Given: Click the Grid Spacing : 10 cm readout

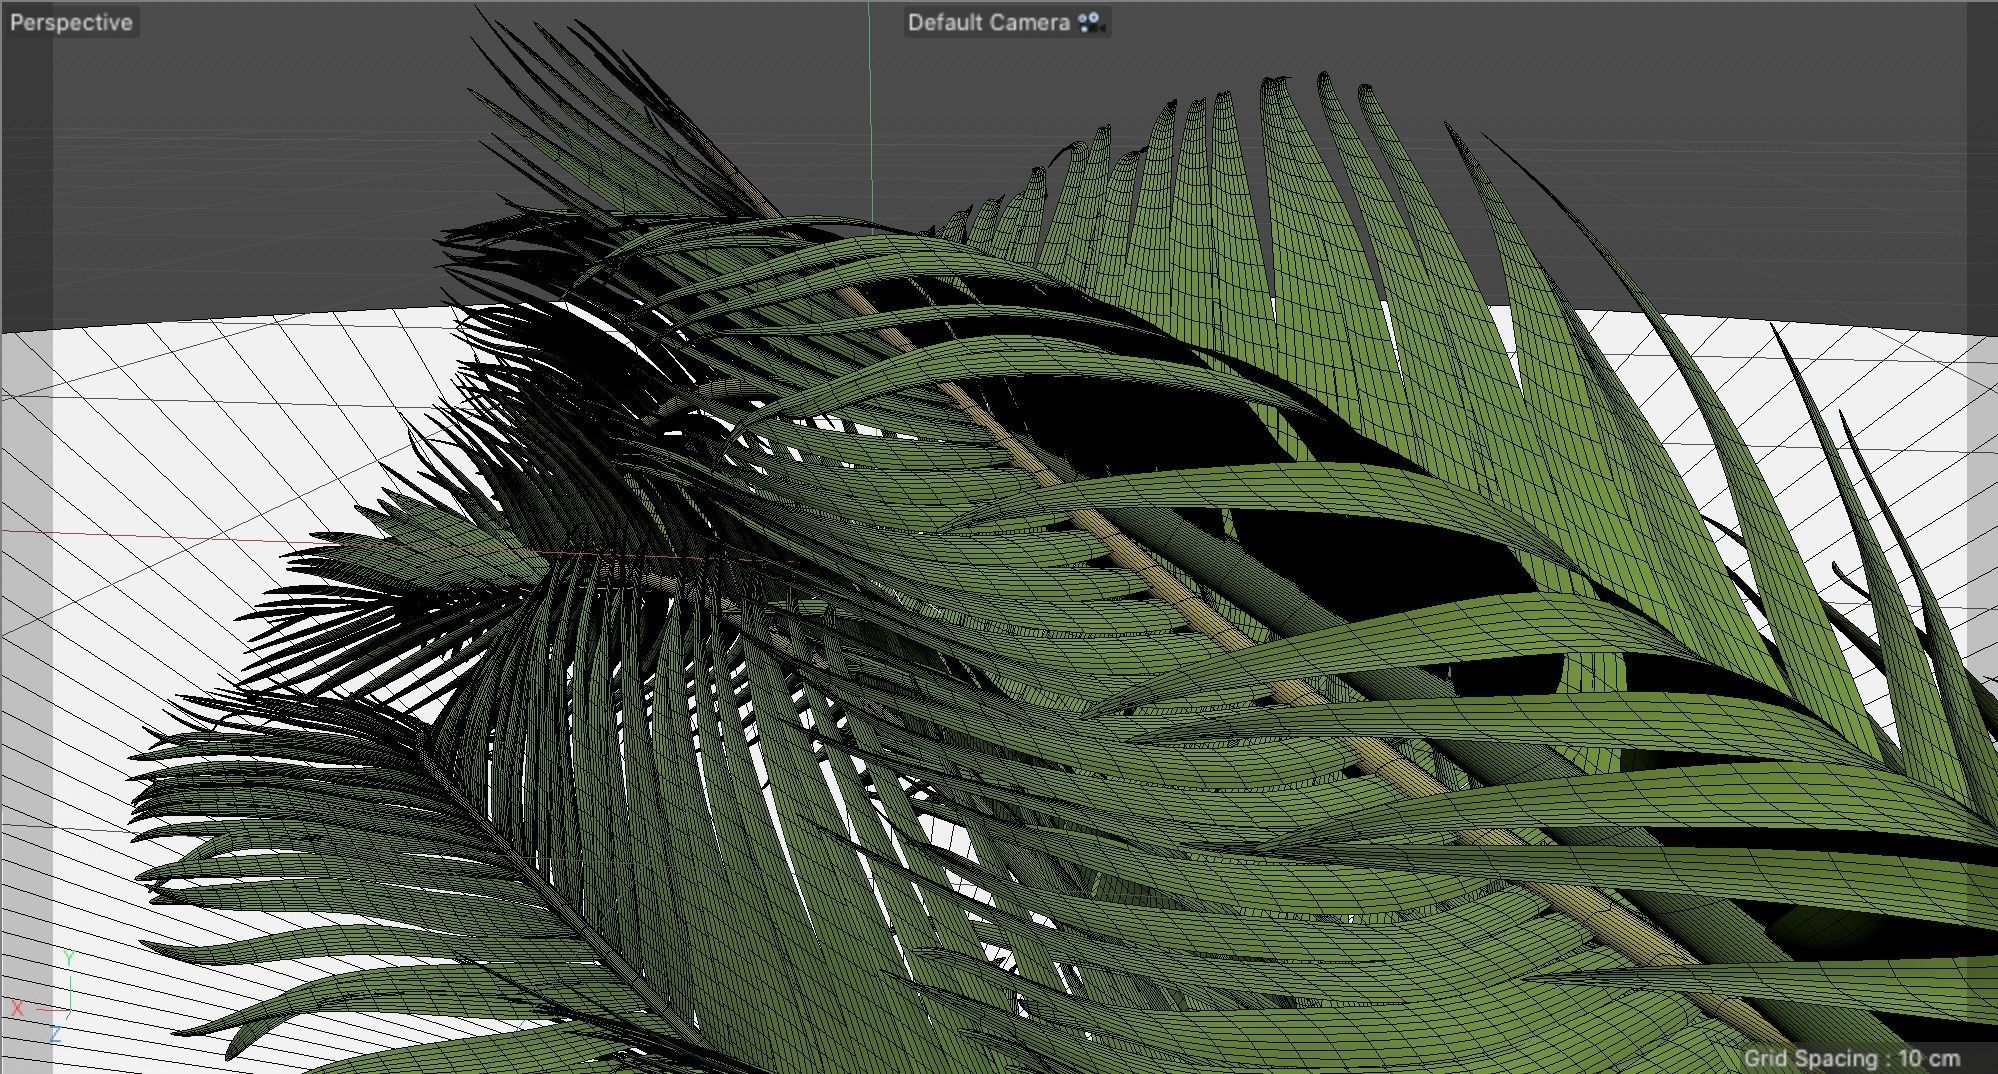Looking at the screenshot, I should pyautogui.click(x=1851, y=1058).
